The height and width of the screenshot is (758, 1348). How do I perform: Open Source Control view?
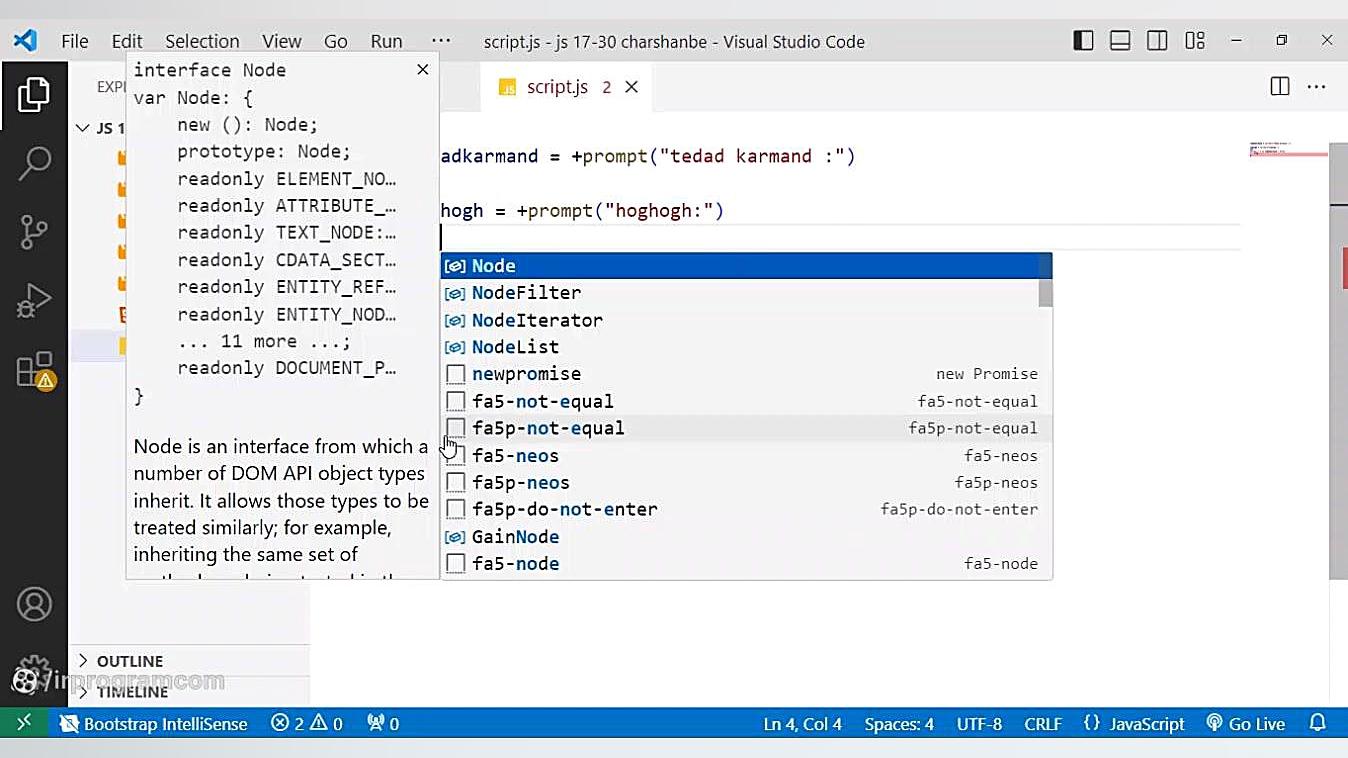[x=34, y=231]
